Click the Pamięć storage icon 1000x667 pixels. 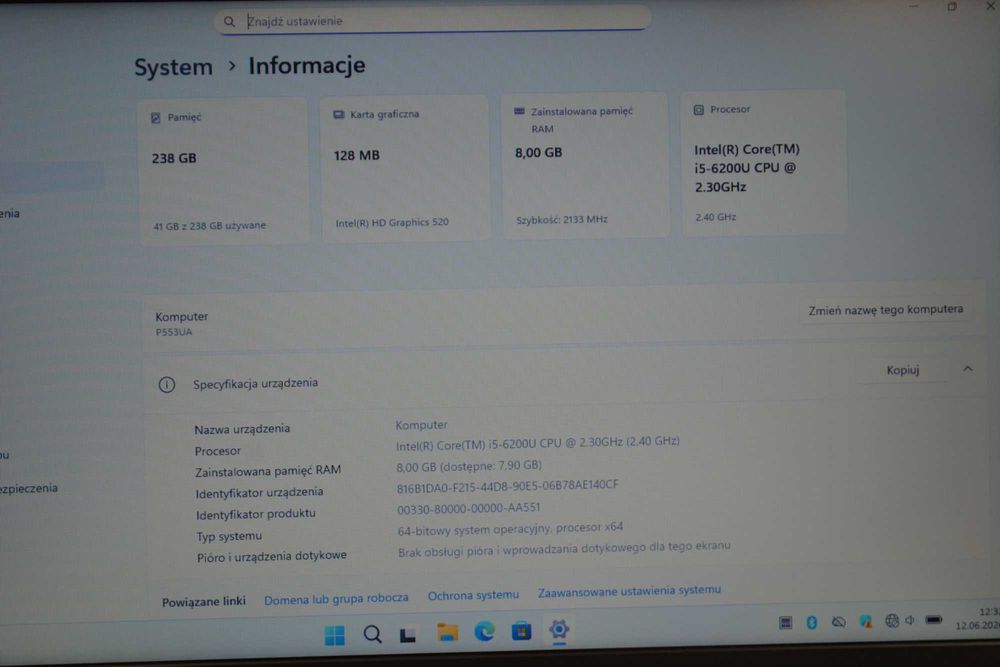[156, 118]
